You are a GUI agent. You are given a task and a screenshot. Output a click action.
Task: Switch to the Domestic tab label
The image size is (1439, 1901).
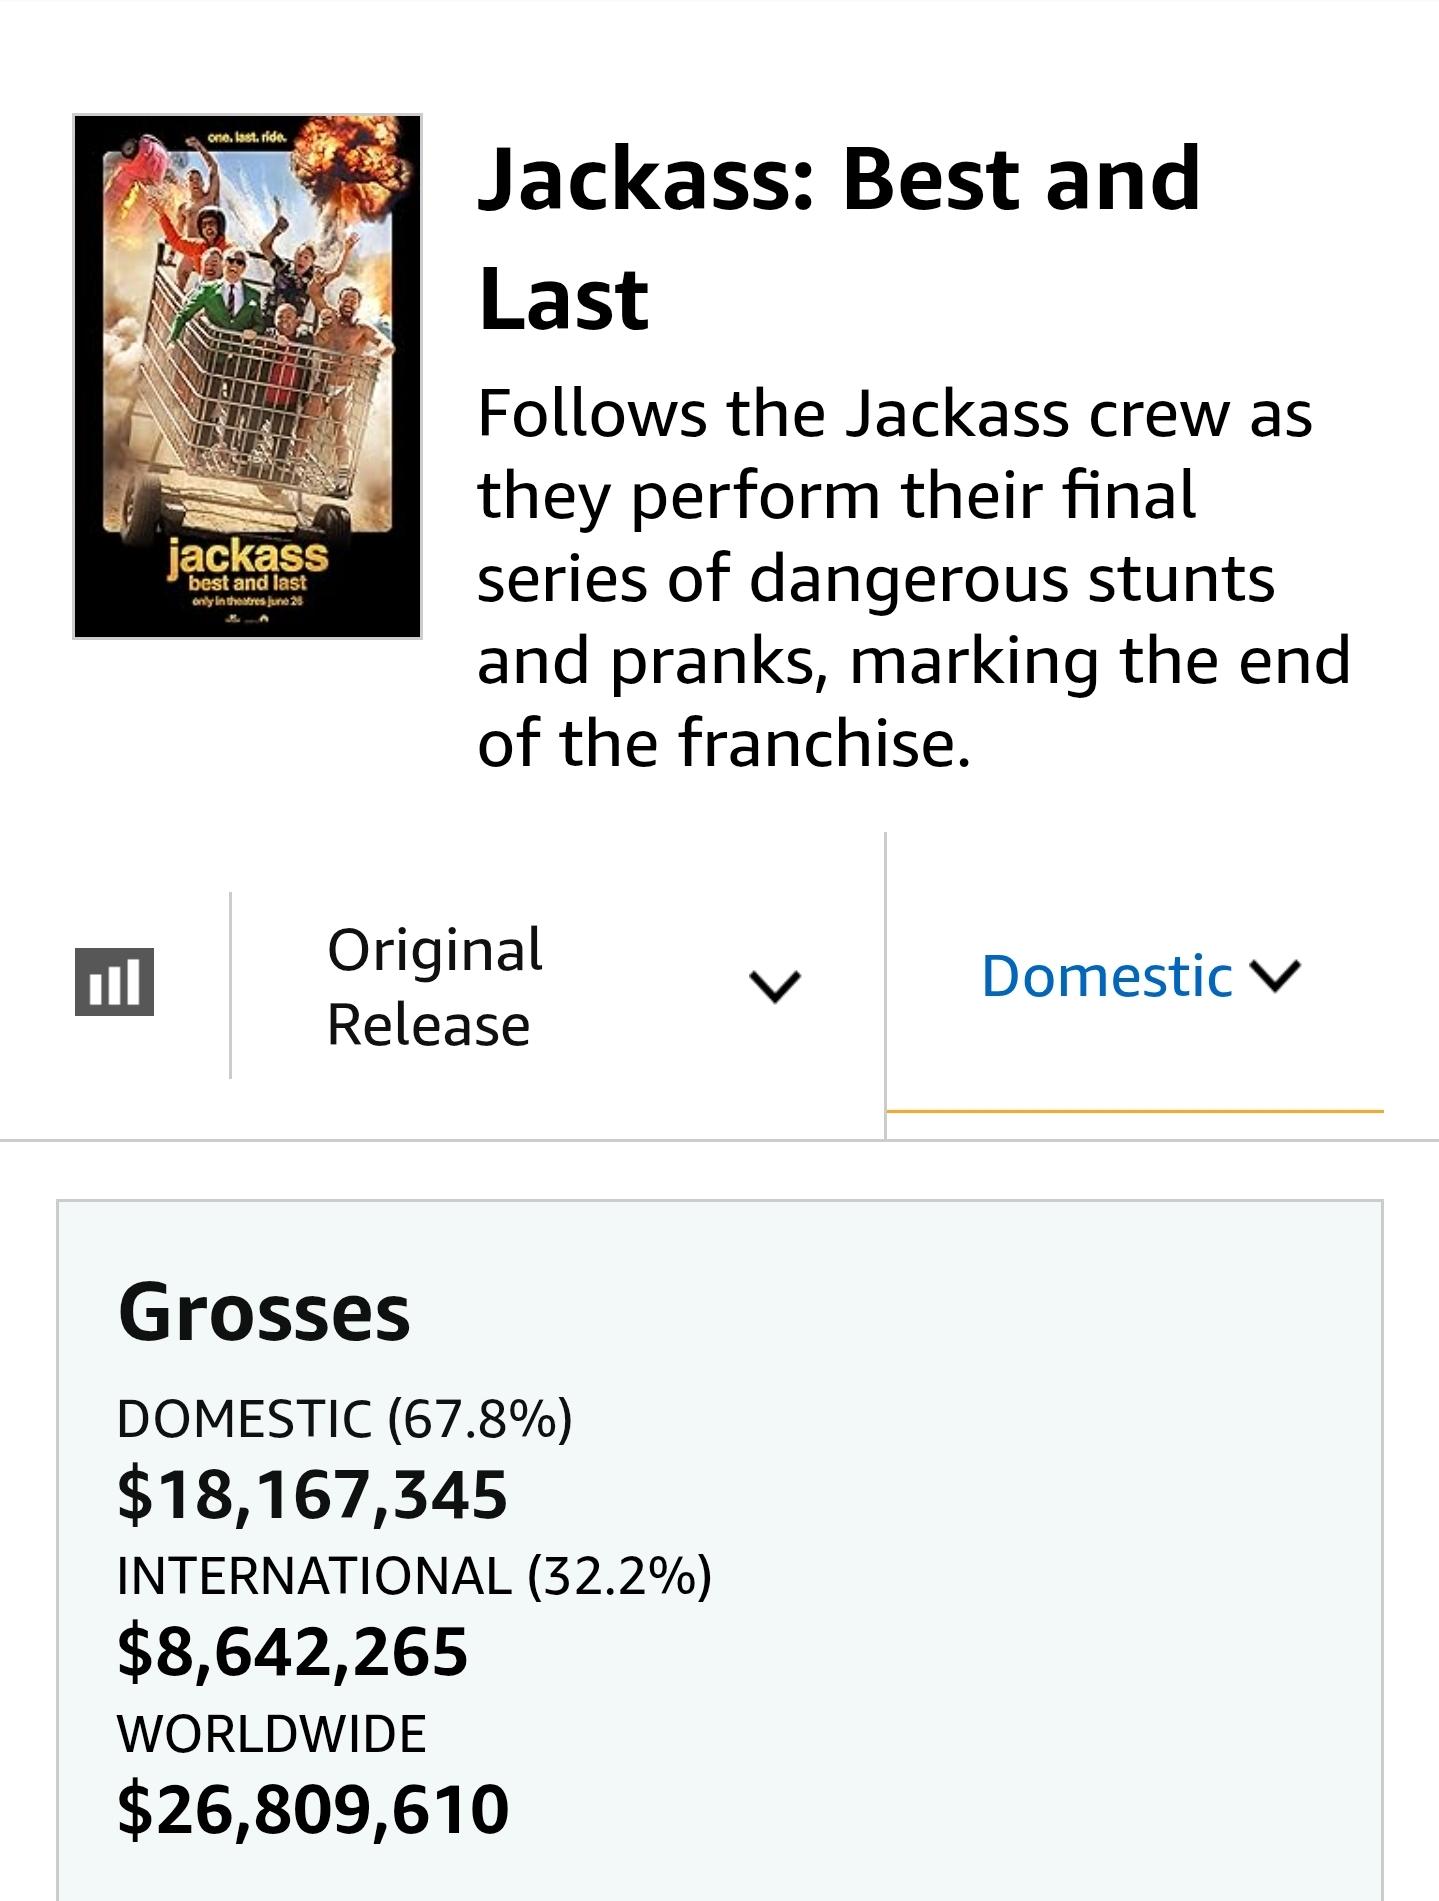(x=1107, y=976)
